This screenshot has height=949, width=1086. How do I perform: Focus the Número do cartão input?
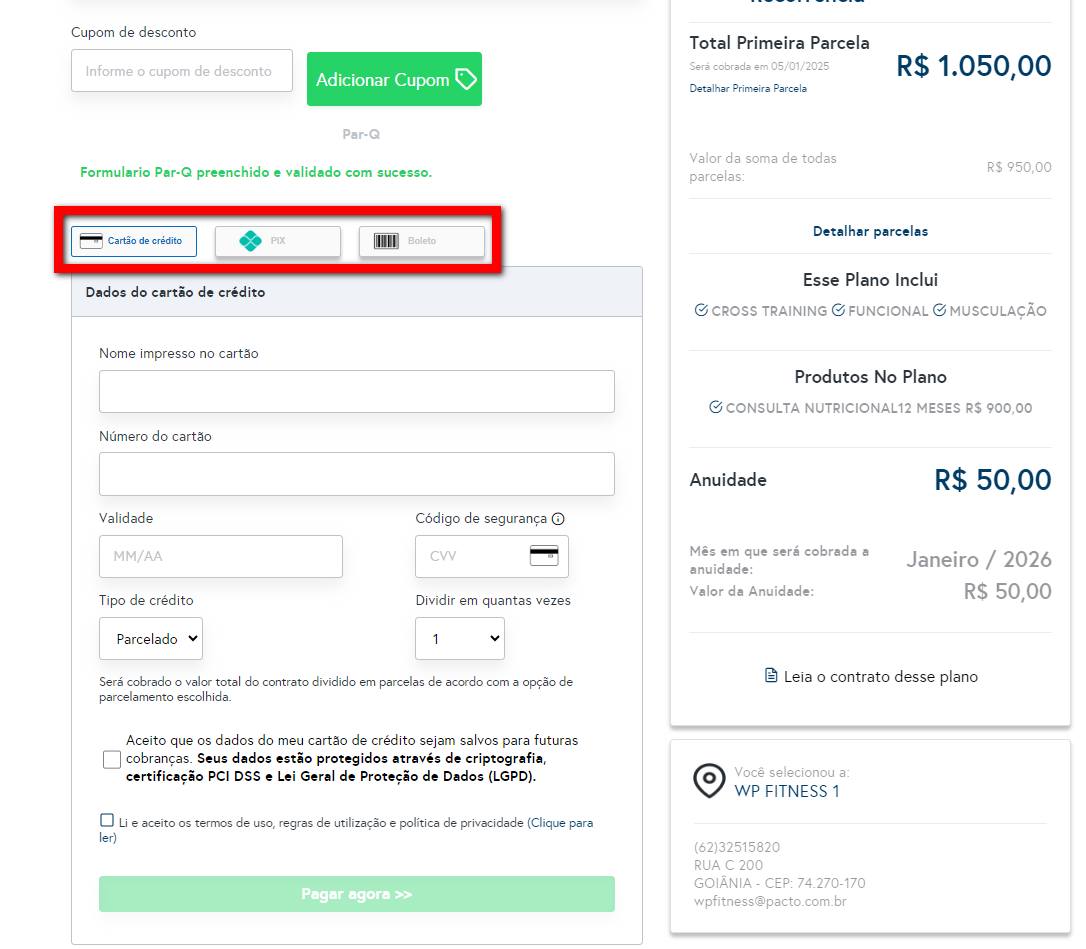[356, 473]
